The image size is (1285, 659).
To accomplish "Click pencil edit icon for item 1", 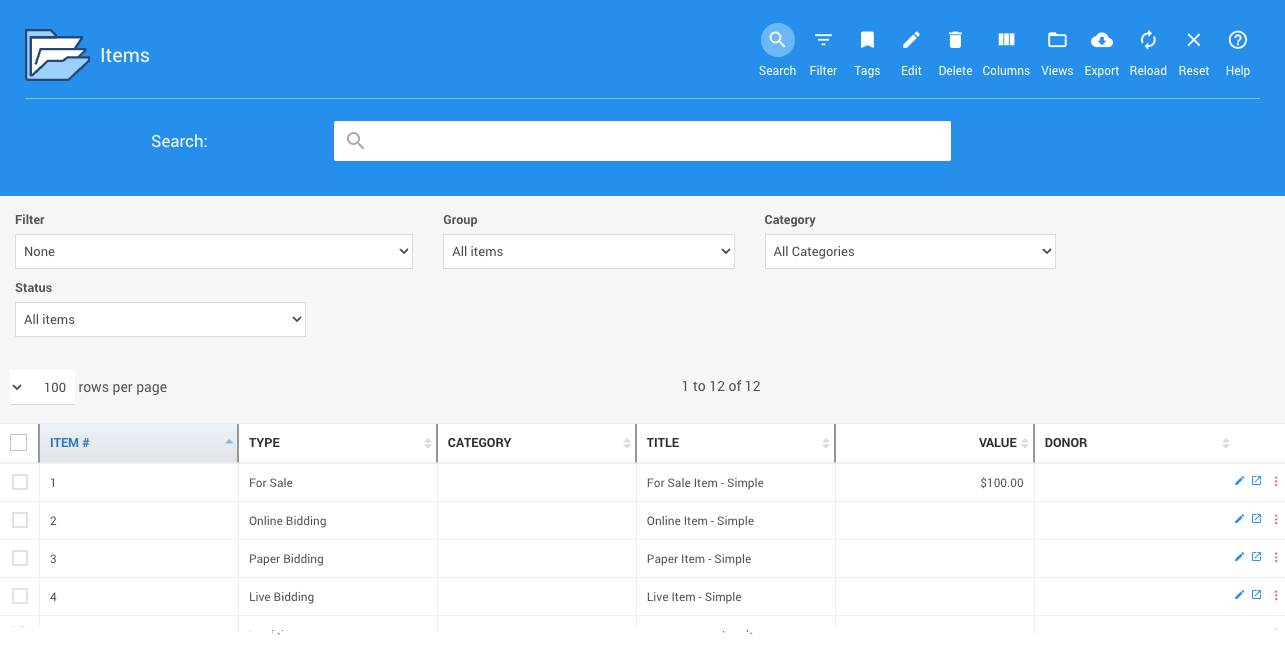I will [1240, 481].
